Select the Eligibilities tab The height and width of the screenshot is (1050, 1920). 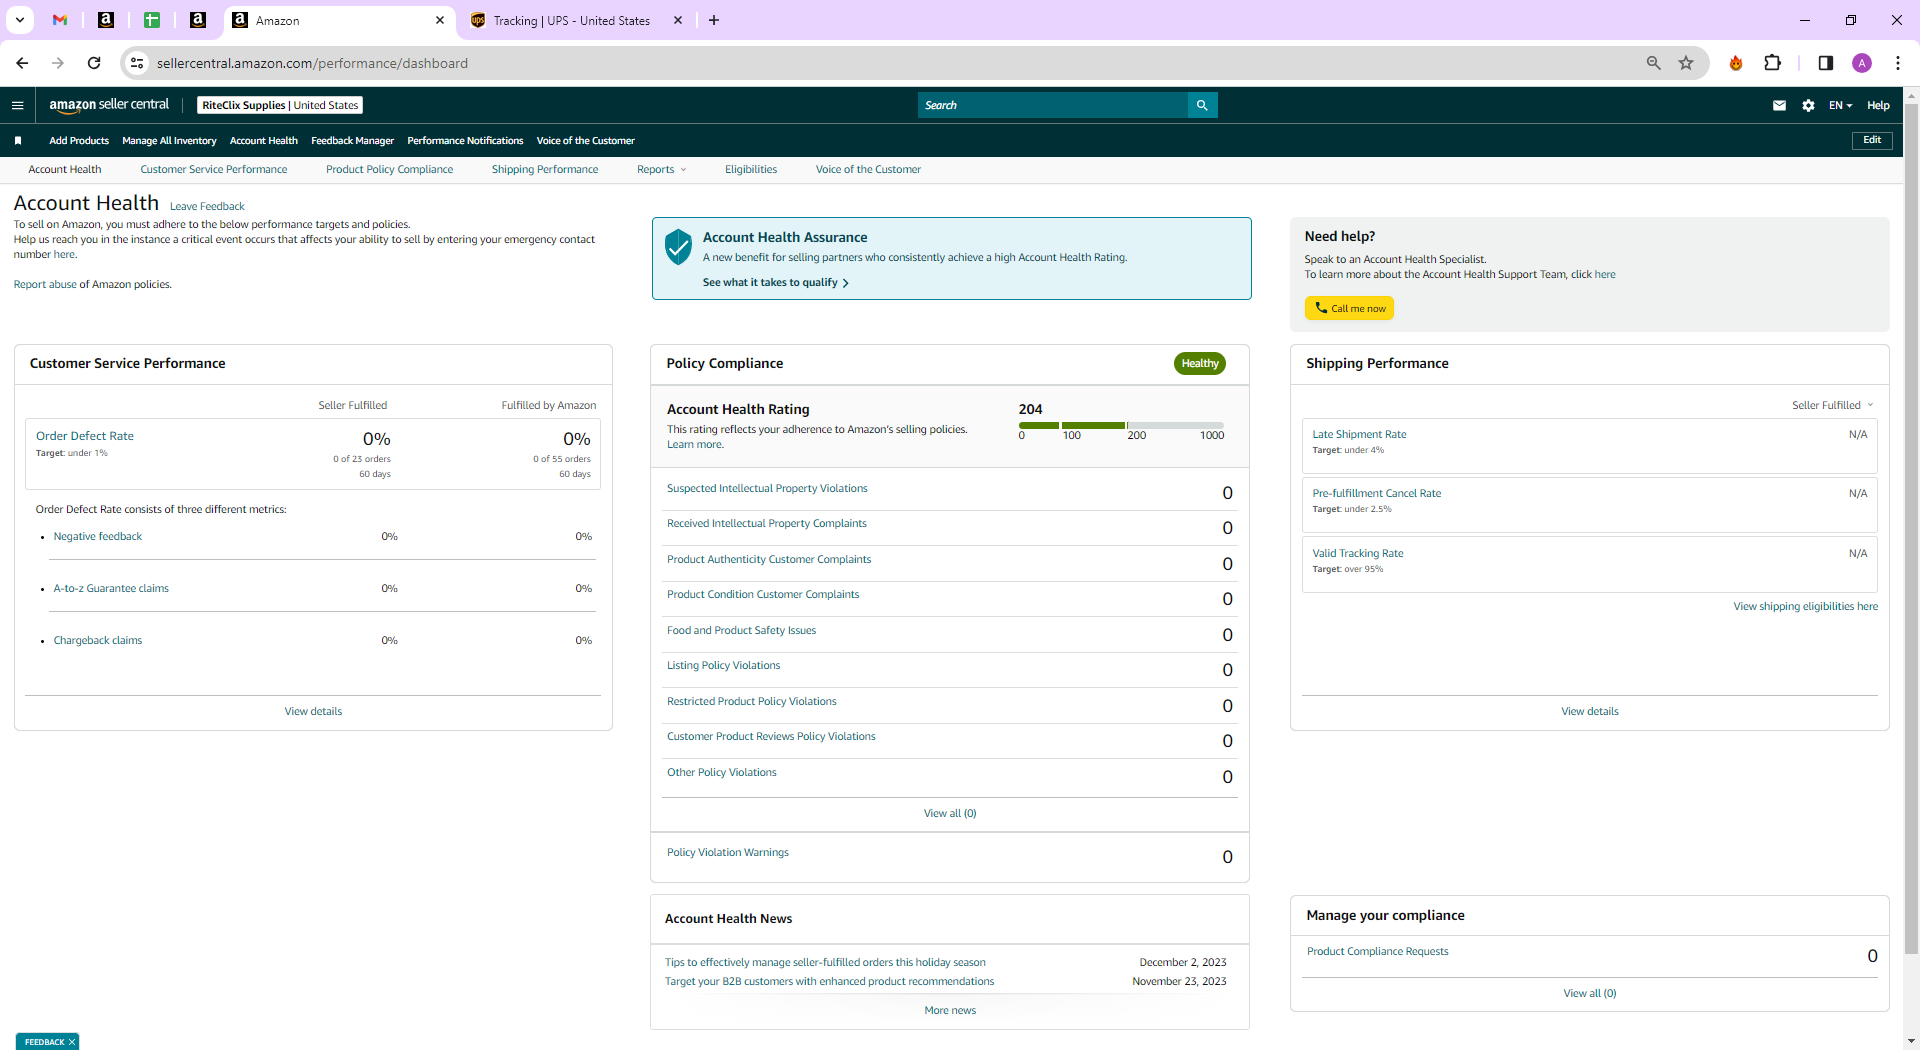point(751,169)
